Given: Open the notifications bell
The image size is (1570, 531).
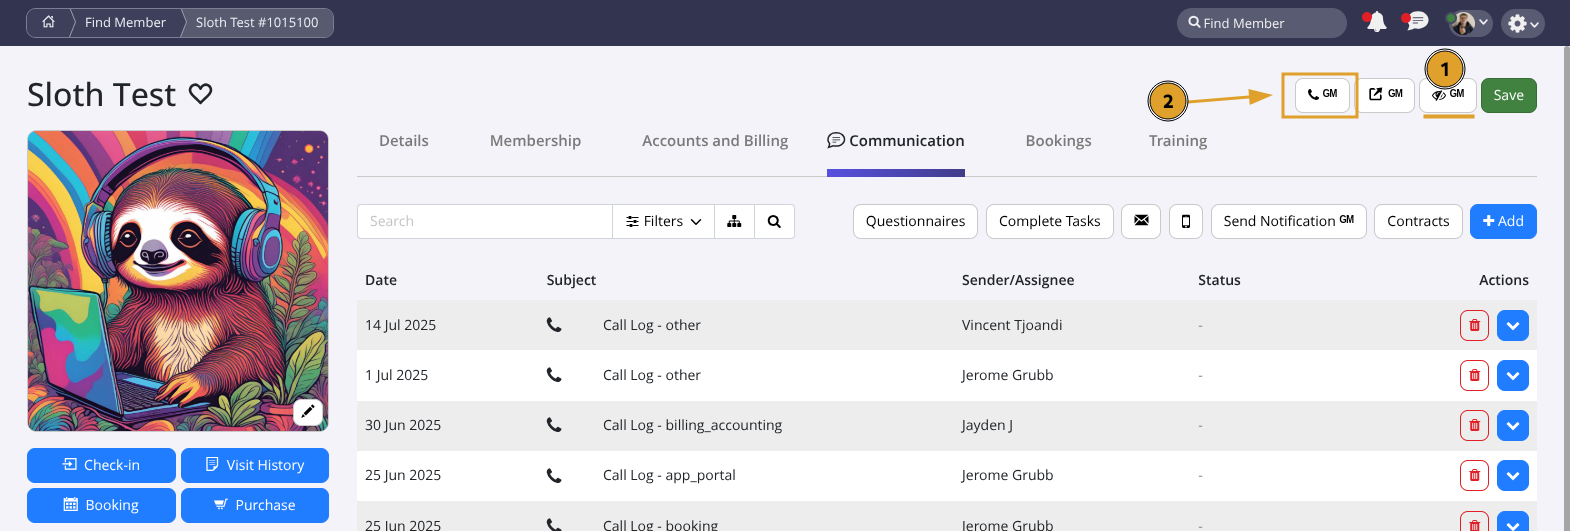Looking at the screenshot, I should pos(1376,22).
